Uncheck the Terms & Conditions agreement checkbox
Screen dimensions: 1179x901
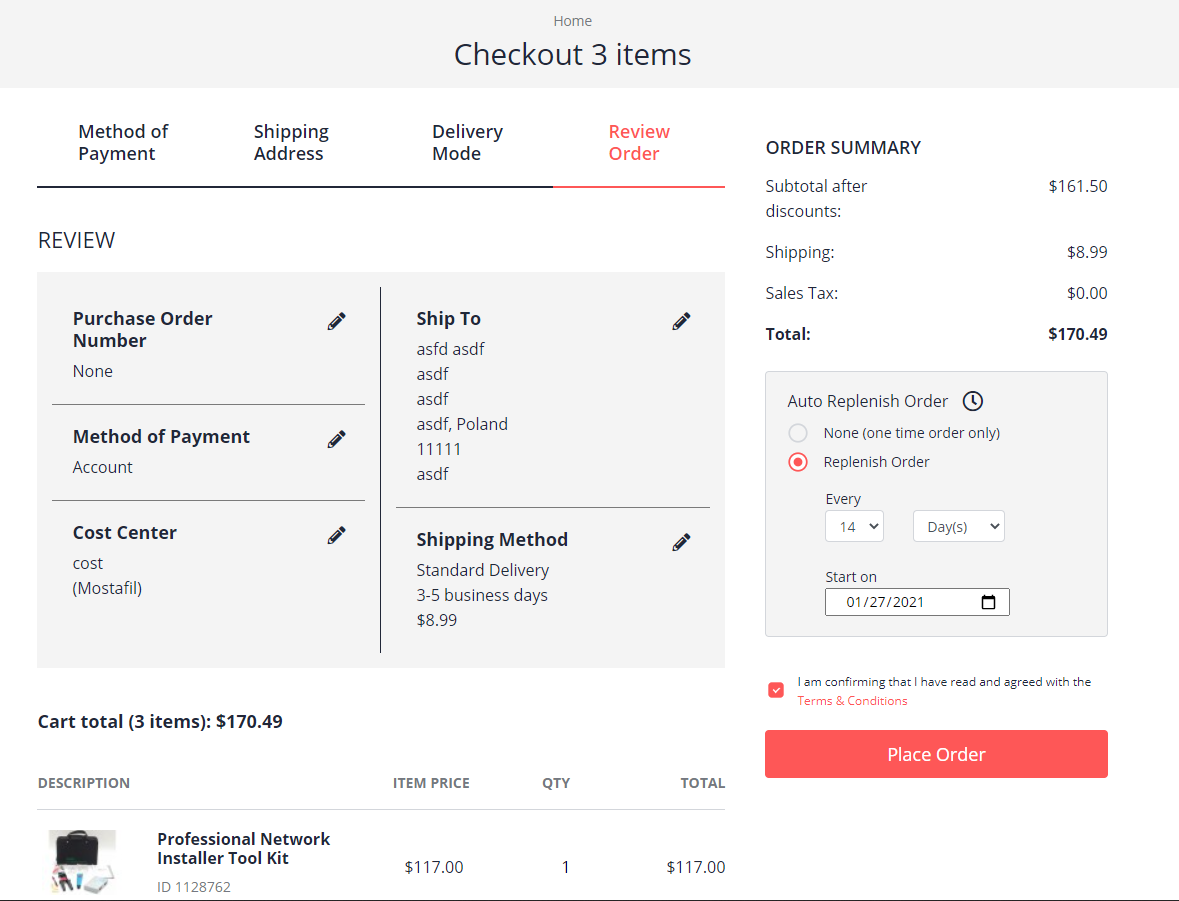click(776, 690)
